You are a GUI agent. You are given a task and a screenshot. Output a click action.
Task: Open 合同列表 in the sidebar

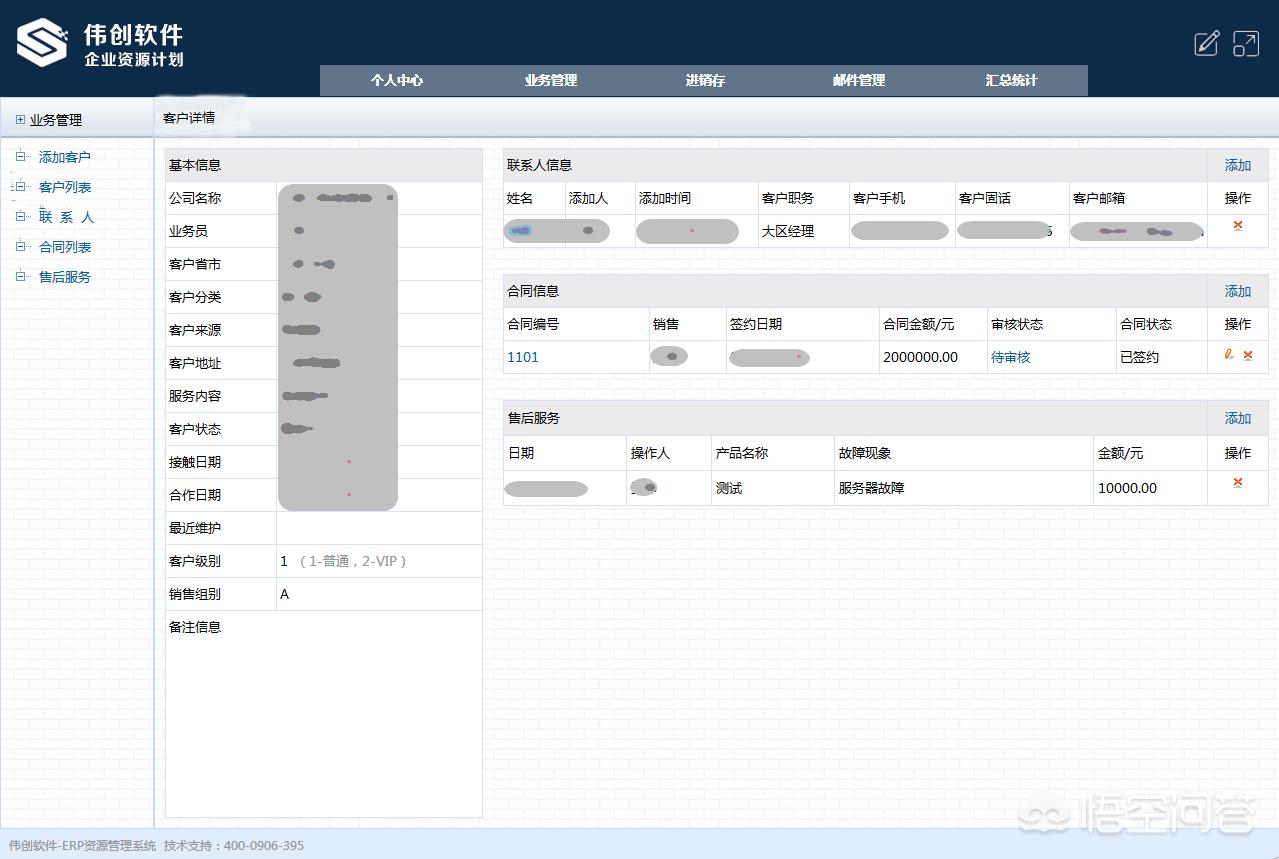65,247
